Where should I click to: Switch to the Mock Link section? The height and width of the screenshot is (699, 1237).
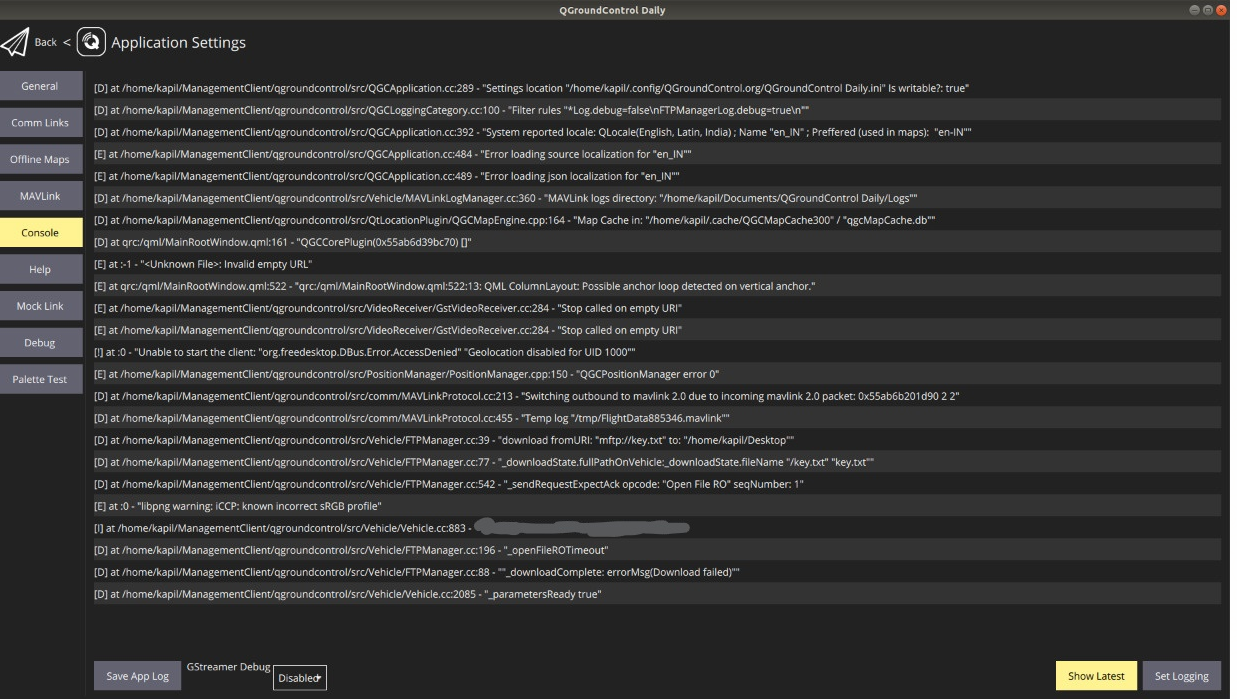tap(41, 305)
